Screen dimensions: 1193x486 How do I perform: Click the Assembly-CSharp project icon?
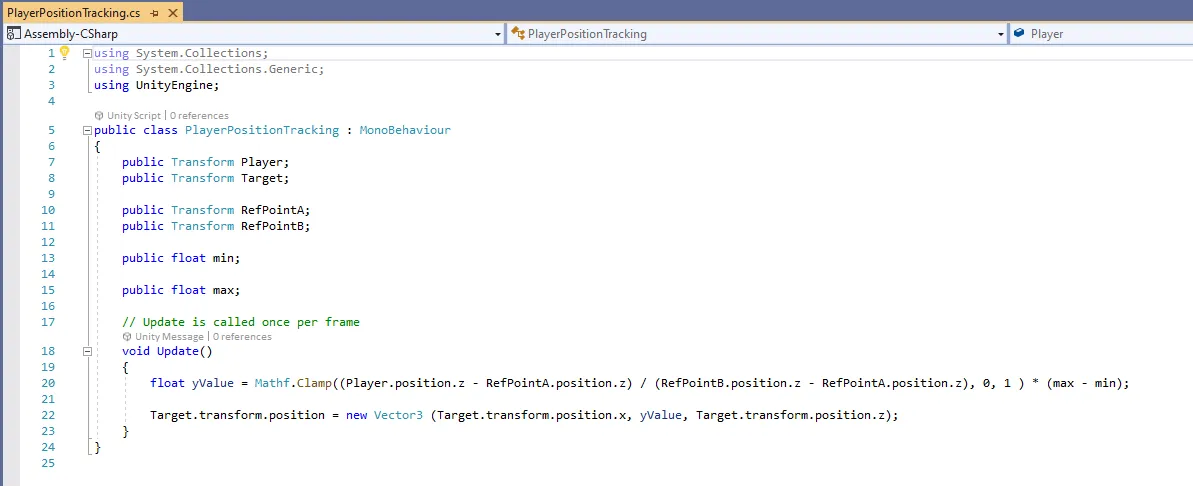click(14, 33)
